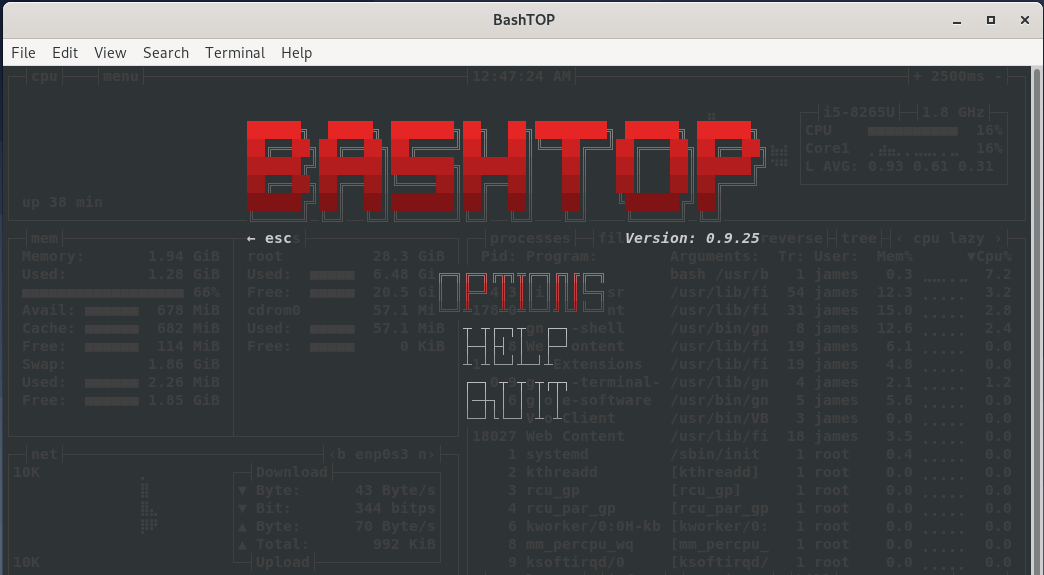This screenshot has width=1044, height=575.
Task: Select previous sorting column left arrow
Action: pos(900,238)
